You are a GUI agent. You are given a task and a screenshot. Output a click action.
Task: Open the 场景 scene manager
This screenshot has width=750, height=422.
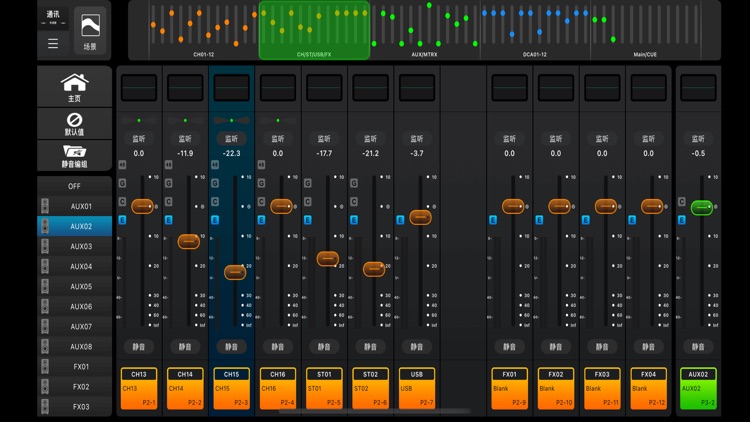pos(90,31)
